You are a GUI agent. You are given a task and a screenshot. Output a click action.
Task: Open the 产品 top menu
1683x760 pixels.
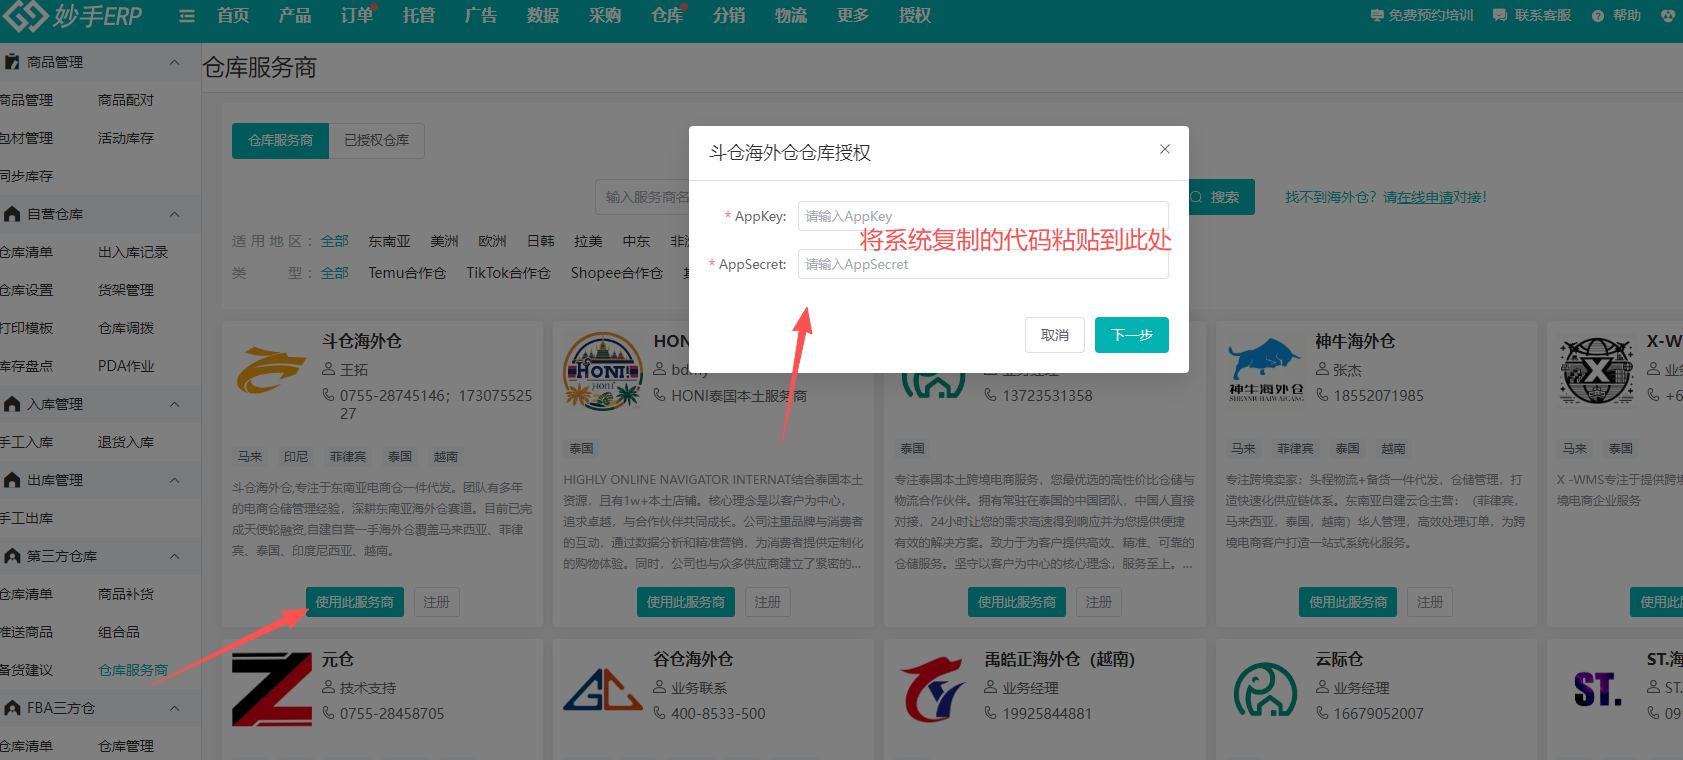tap(295, 16)
